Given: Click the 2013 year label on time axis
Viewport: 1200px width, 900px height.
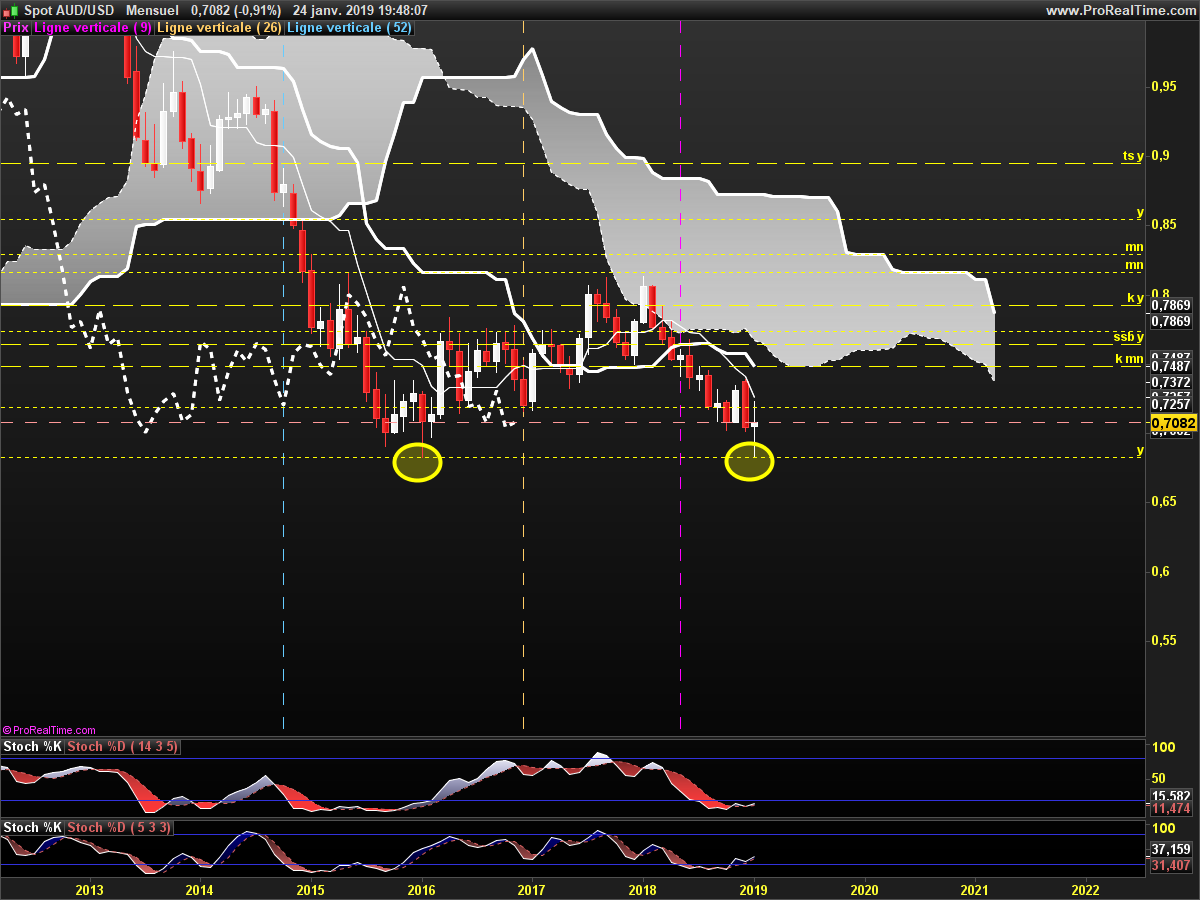Looking at the screenshot, I should click(89, 889).
